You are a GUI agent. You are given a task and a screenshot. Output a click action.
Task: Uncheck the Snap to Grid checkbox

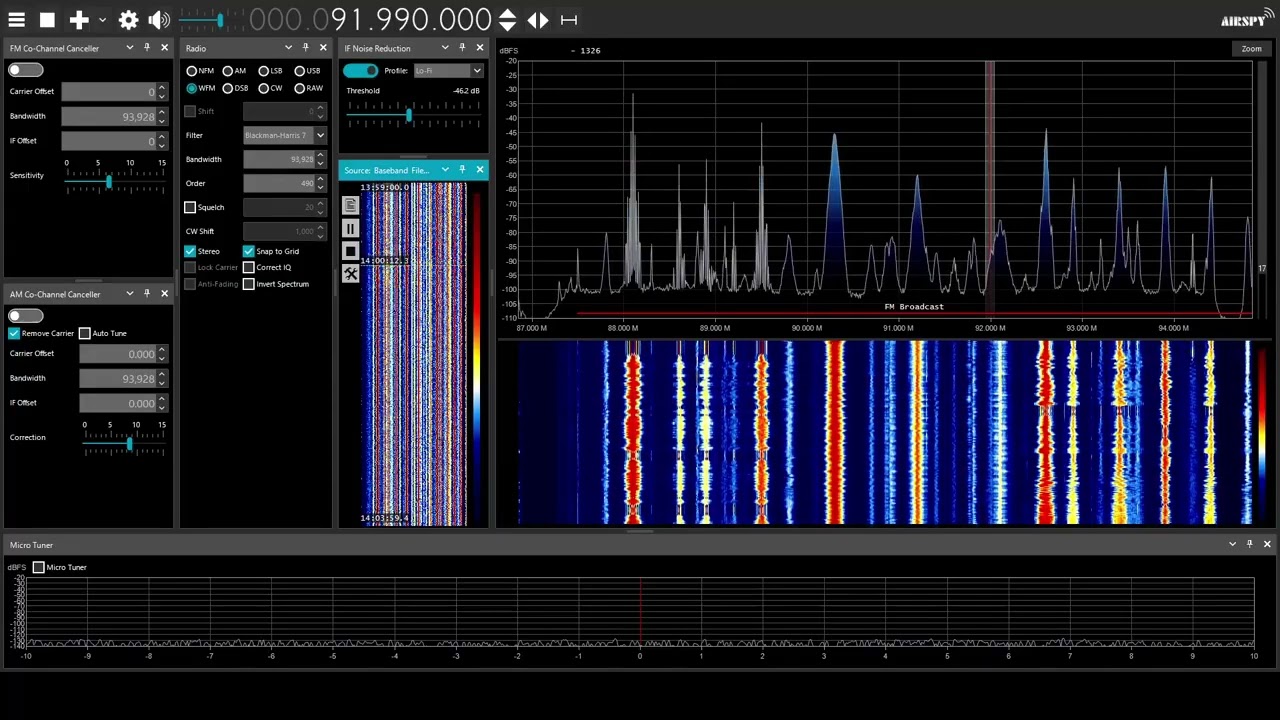(x=249, y=251)
